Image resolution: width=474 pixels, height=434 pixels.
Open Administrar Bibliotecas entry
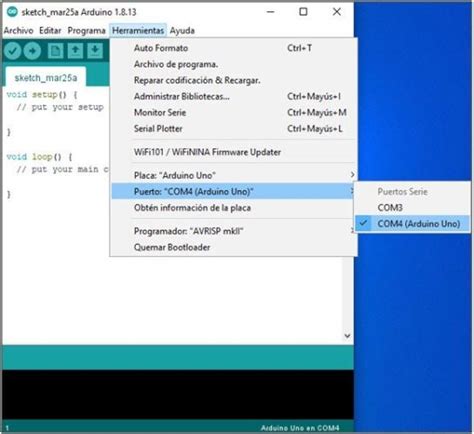pyautogui.click(x=233, y=96)
